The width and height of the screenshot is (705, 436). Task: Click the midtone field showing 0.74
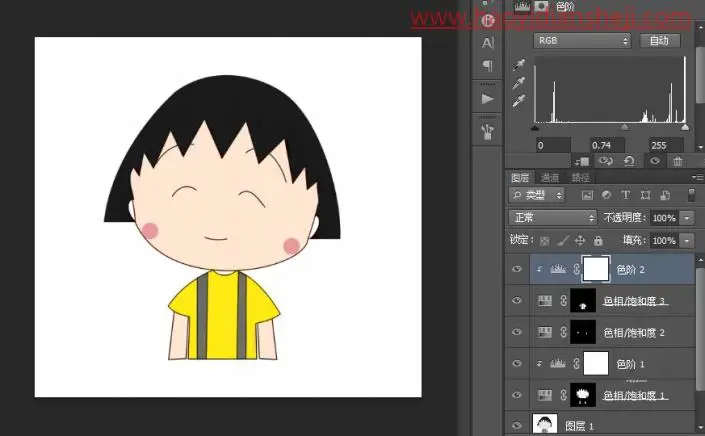[607, 145]
